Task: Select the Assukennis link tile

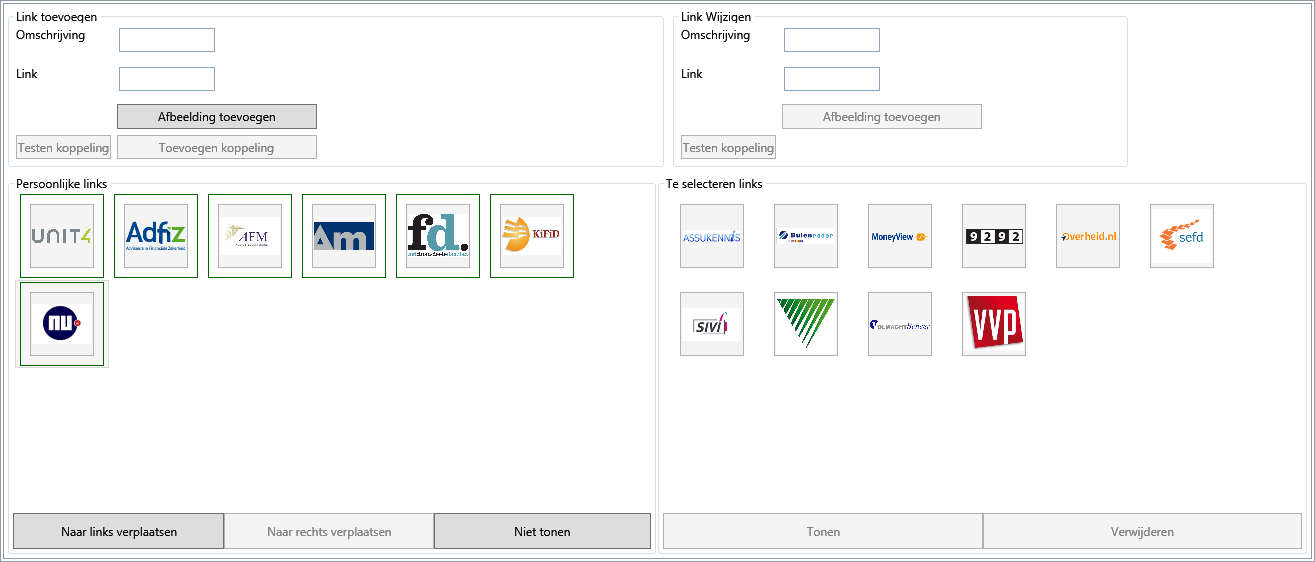Action: pos(712,236)
